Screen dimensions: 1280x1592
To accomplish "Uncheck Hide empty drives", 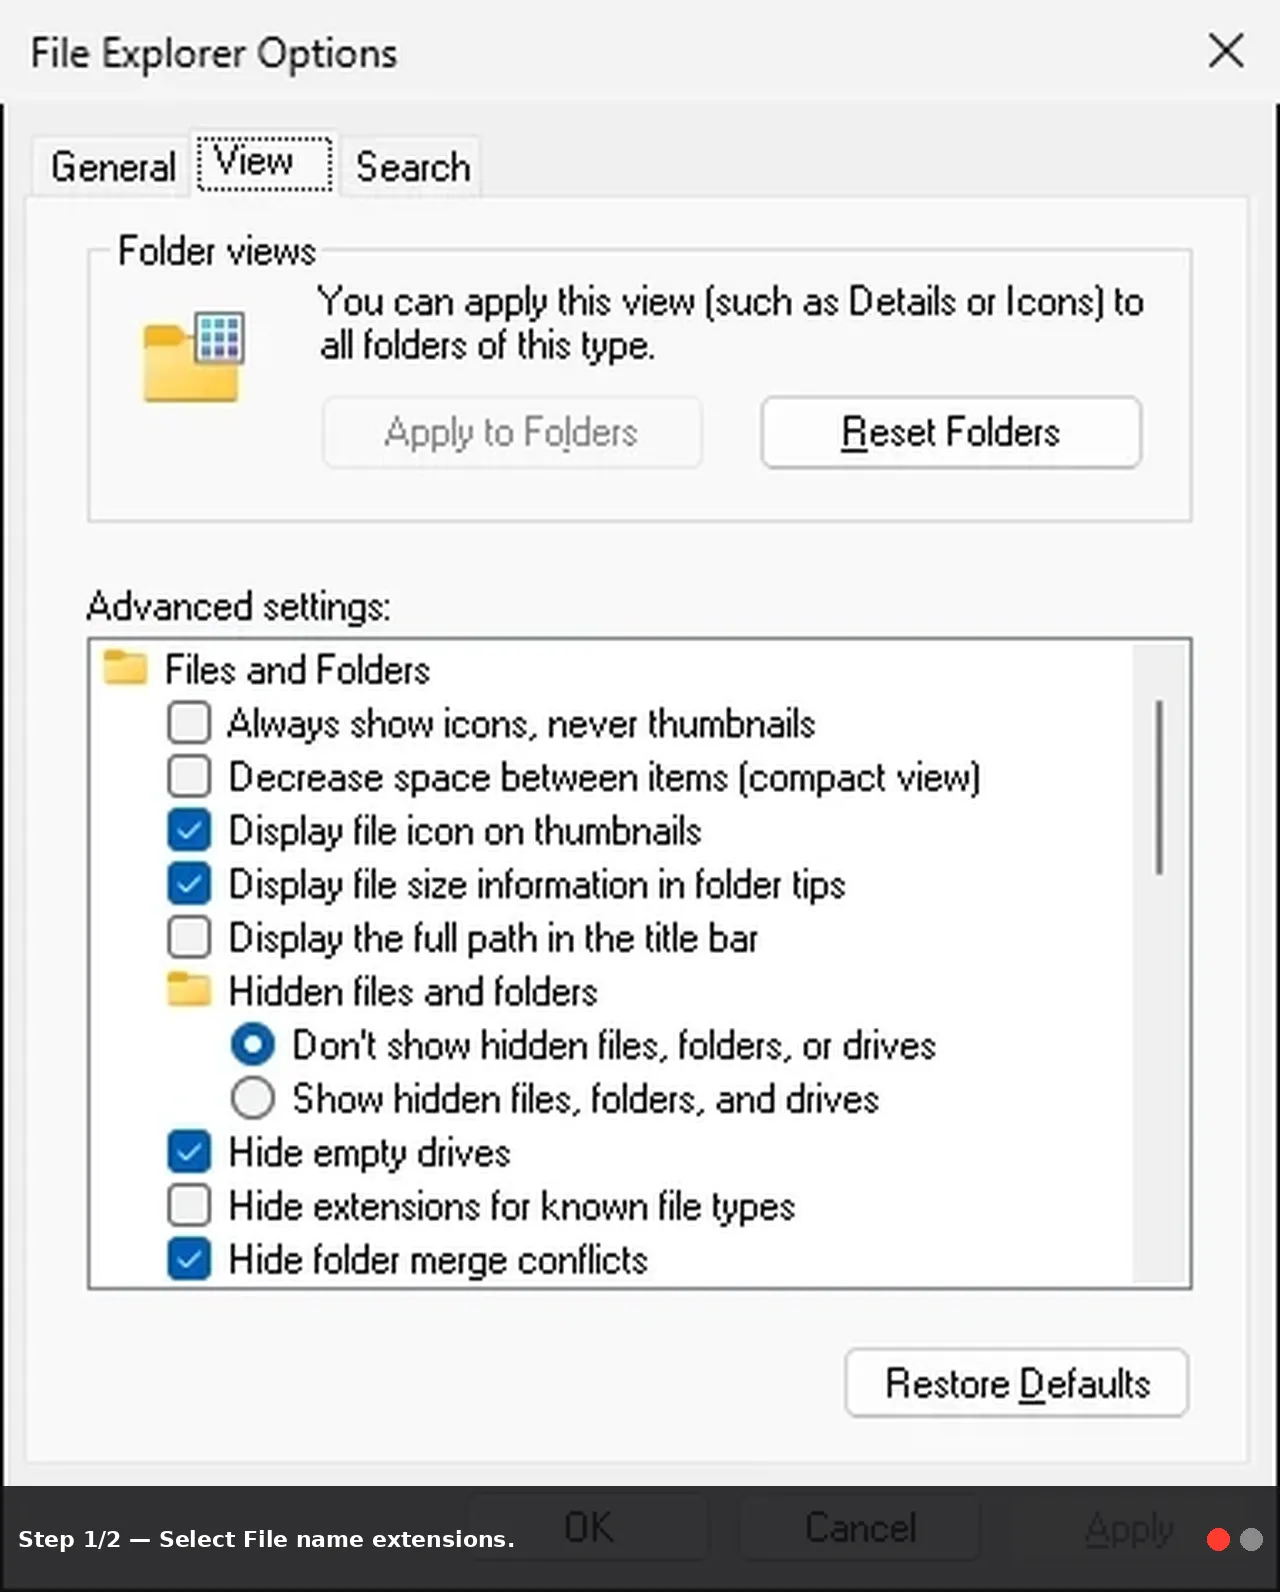I will coord(189,1152).
